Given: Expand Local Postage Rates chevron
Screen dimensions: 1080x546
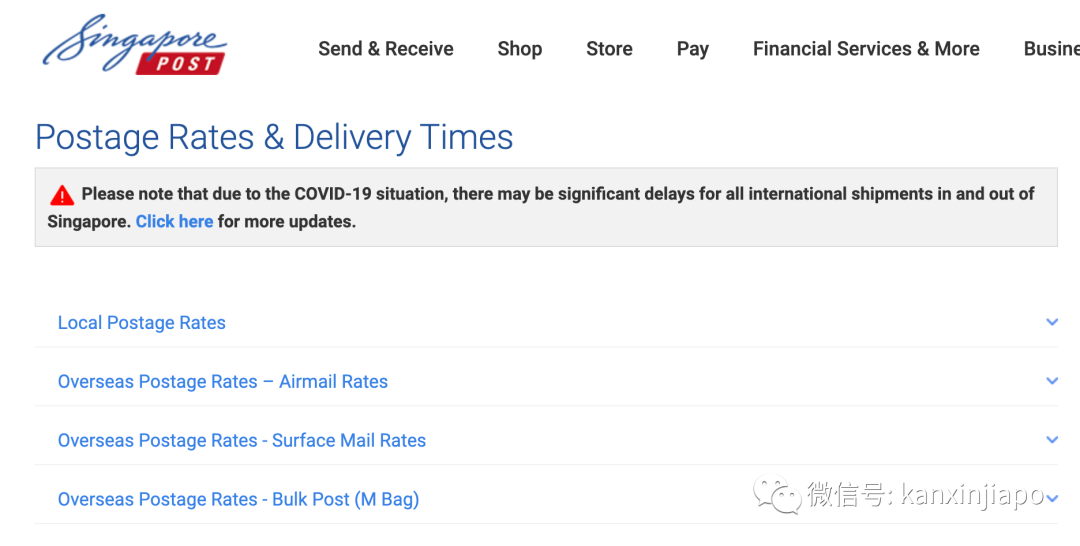Looking at the screenshot, I should pos(1051,322).
